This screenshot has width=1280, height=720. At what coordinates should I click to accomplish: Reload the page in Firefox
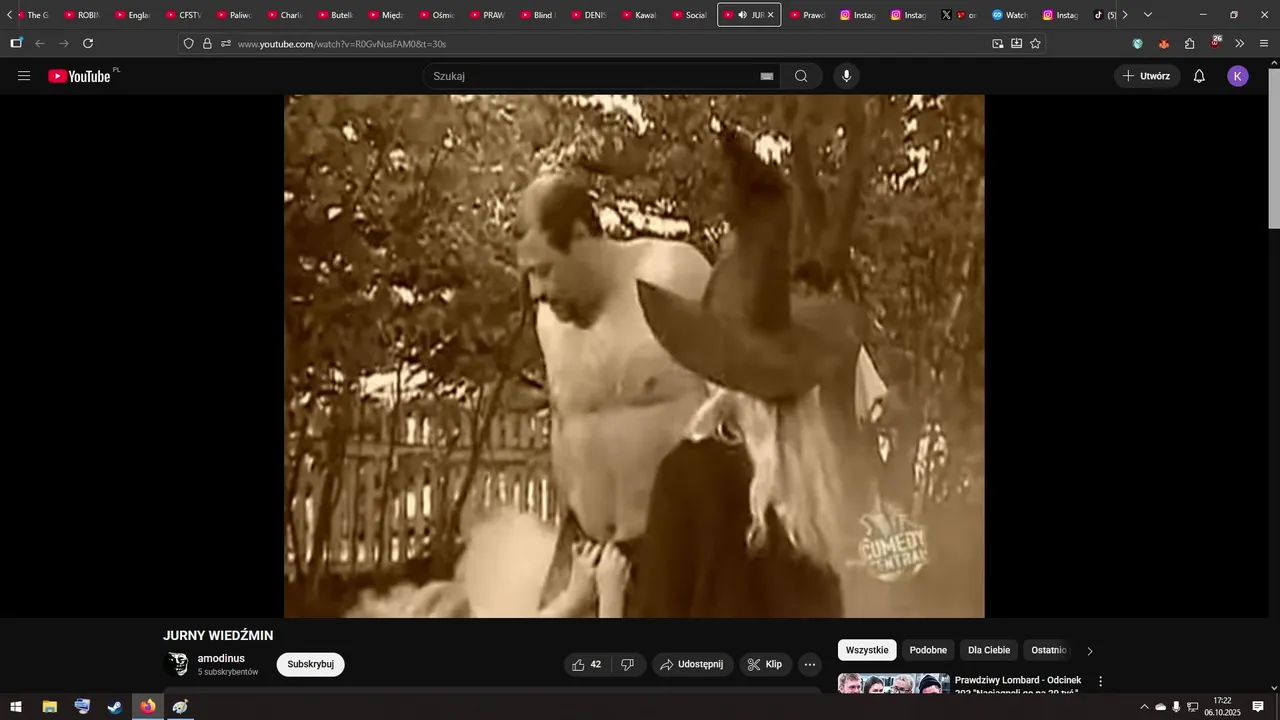88,43
